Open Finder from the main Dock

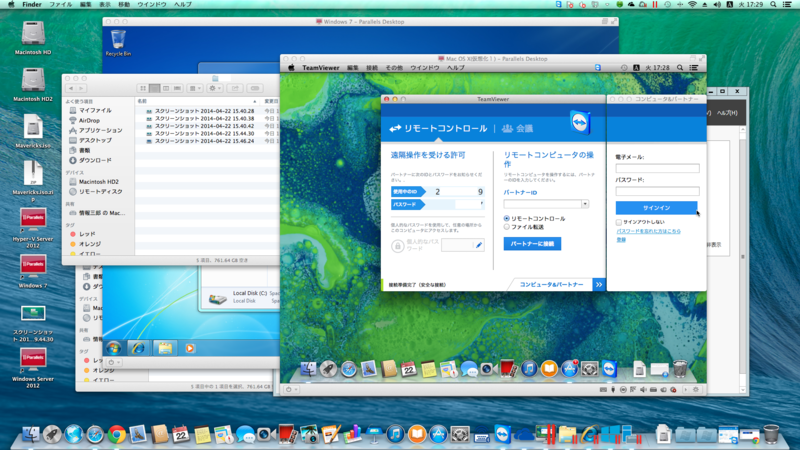click(x=31, y=435)
